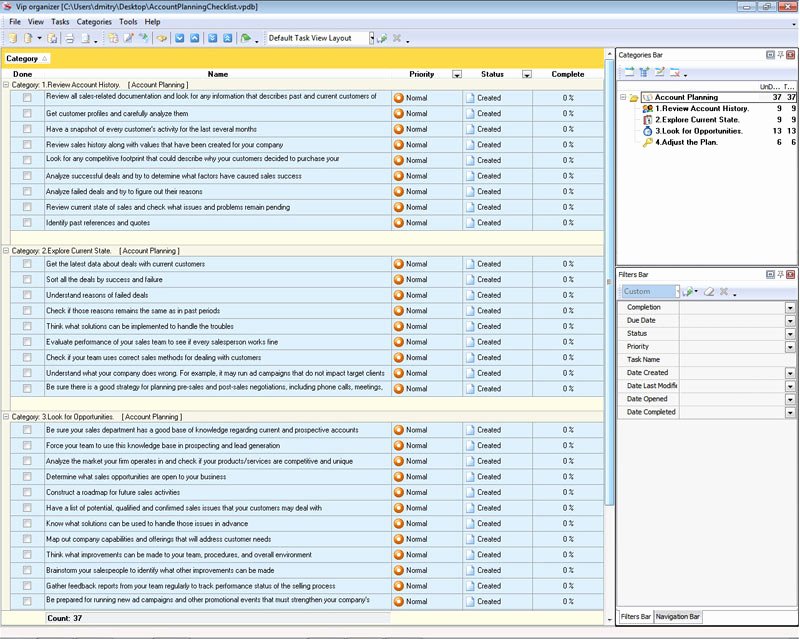
Task: Click the Delete Layout X icon in toolbar
Action: (x=397, y=38)
